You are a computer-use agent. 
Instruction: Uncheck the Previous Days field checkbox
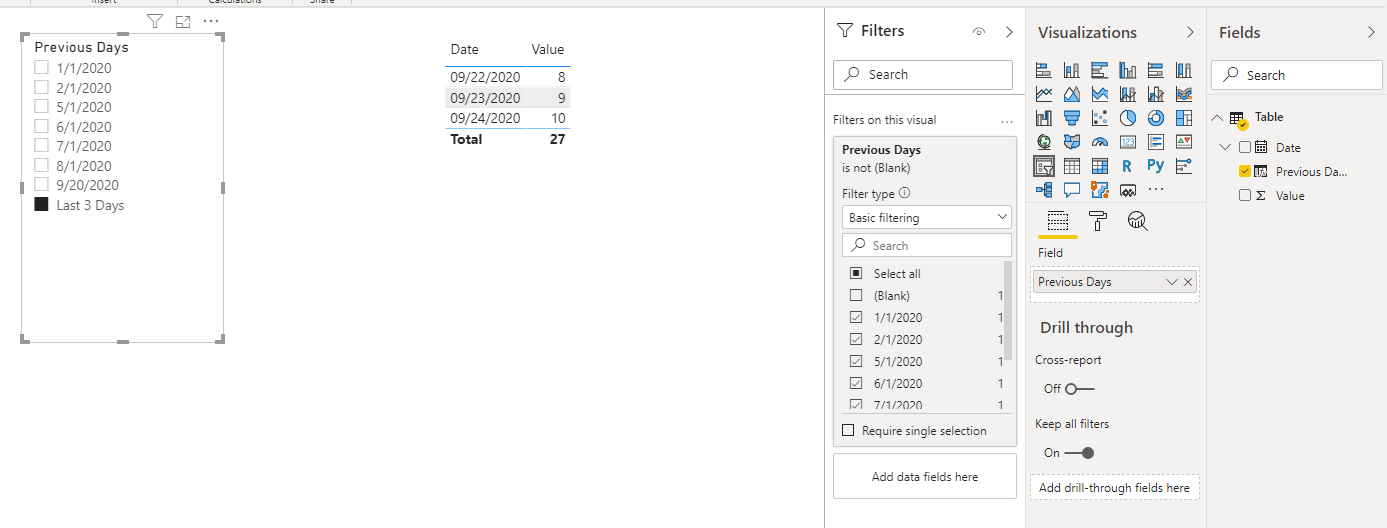1245,171
